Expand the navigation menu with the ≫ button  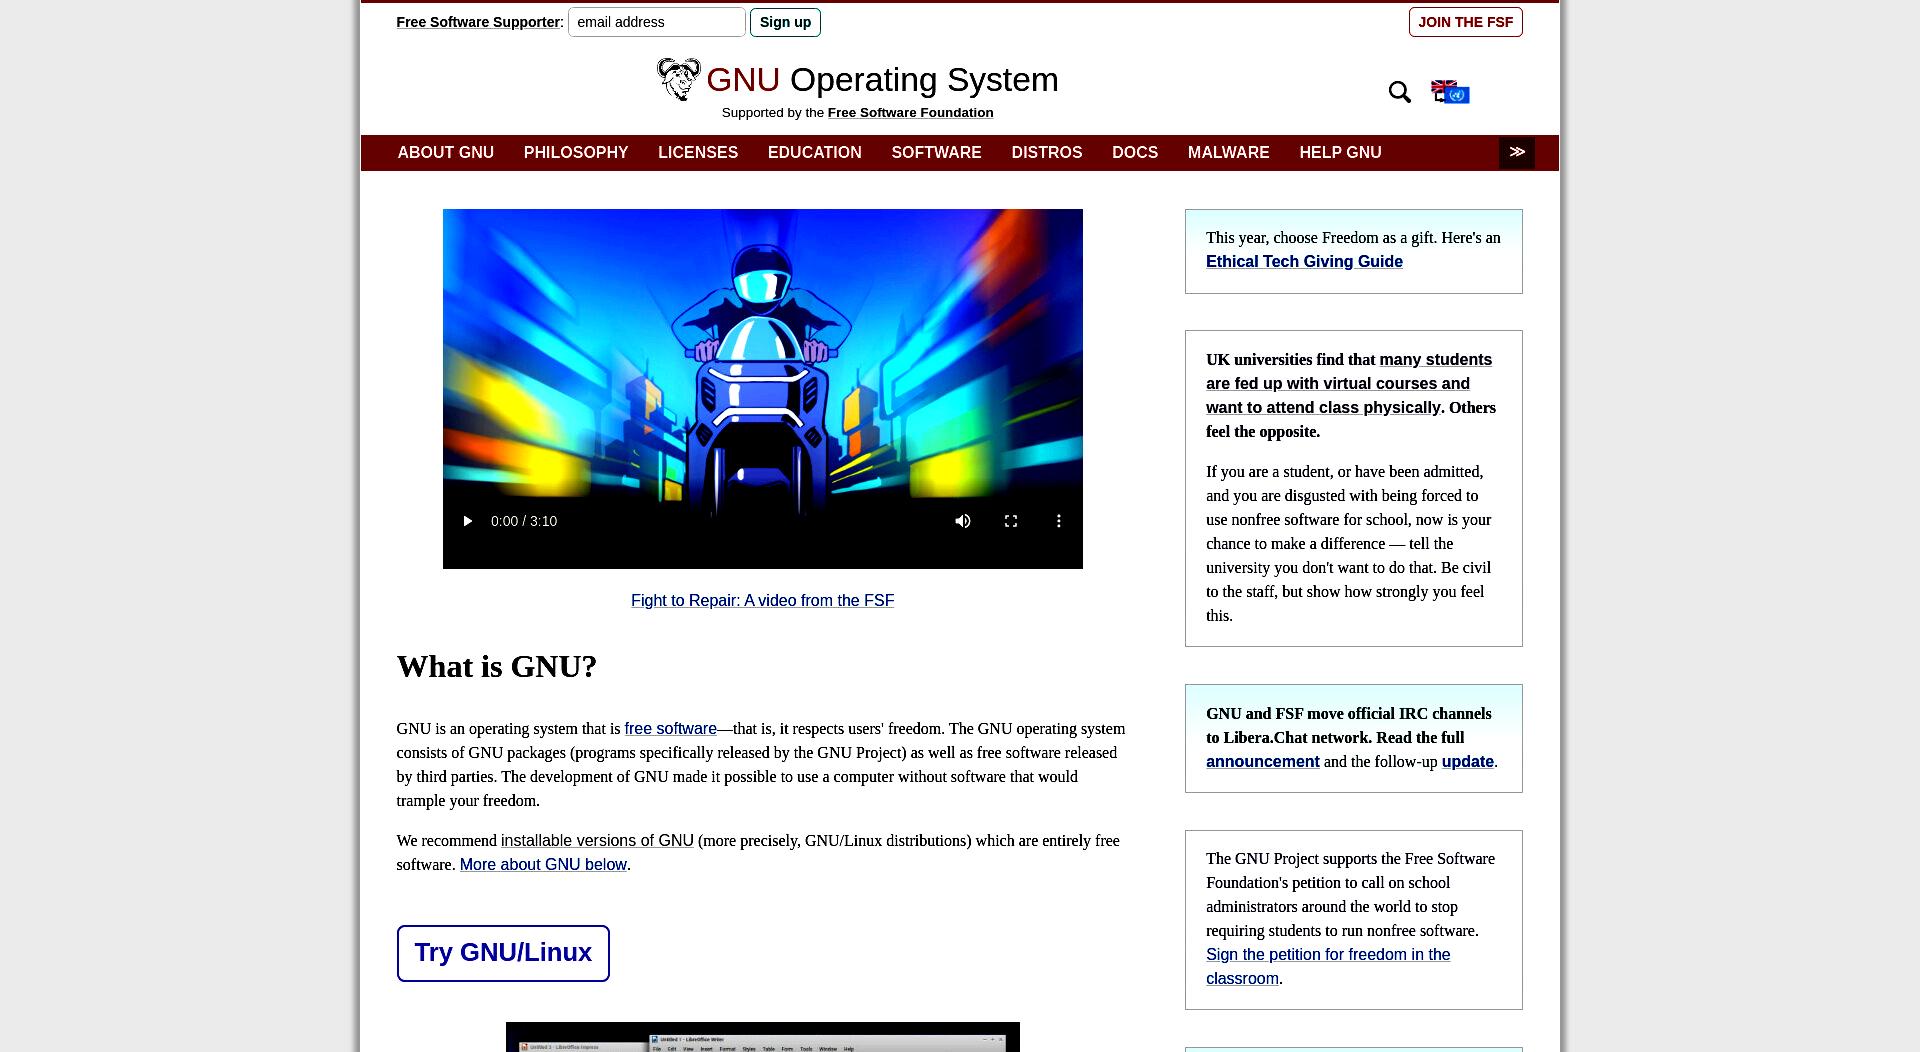pos(1517,152)
